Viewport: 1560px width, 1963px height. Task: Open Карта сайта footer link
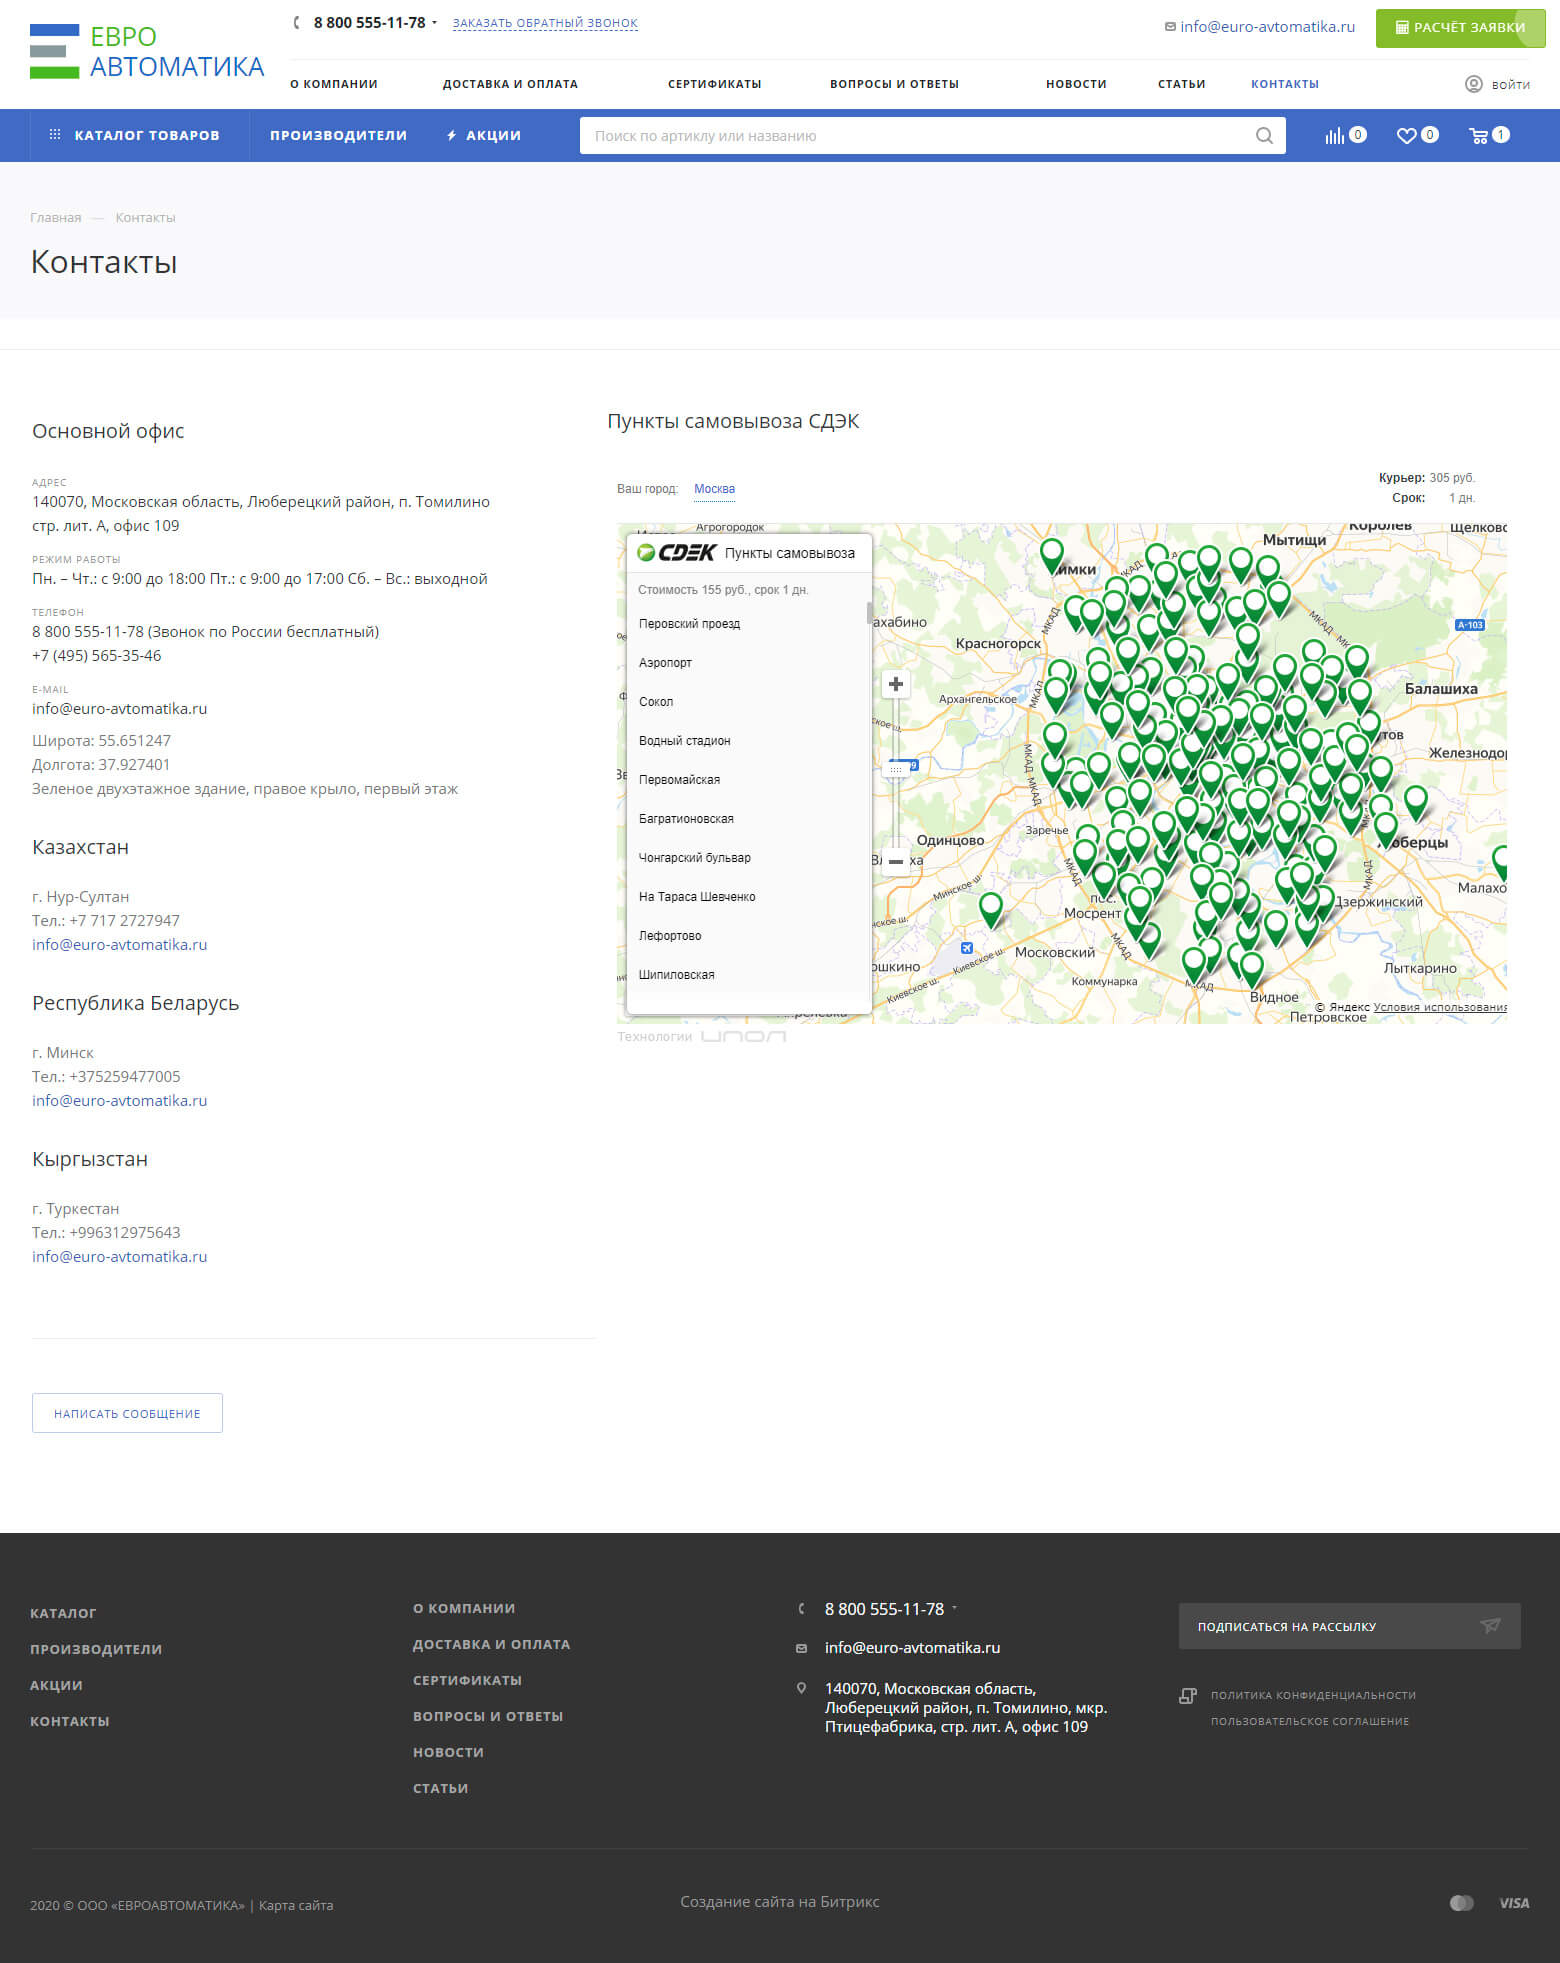(x=296, y=1905)
